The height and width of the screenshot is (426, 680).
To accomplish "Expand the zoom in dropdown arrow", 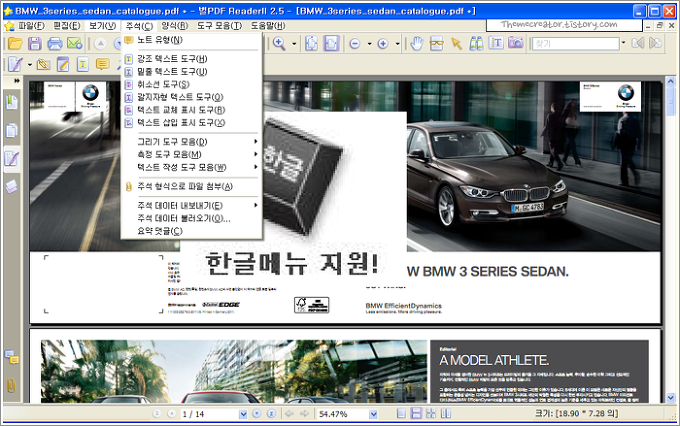I will (x=397, y=44).
